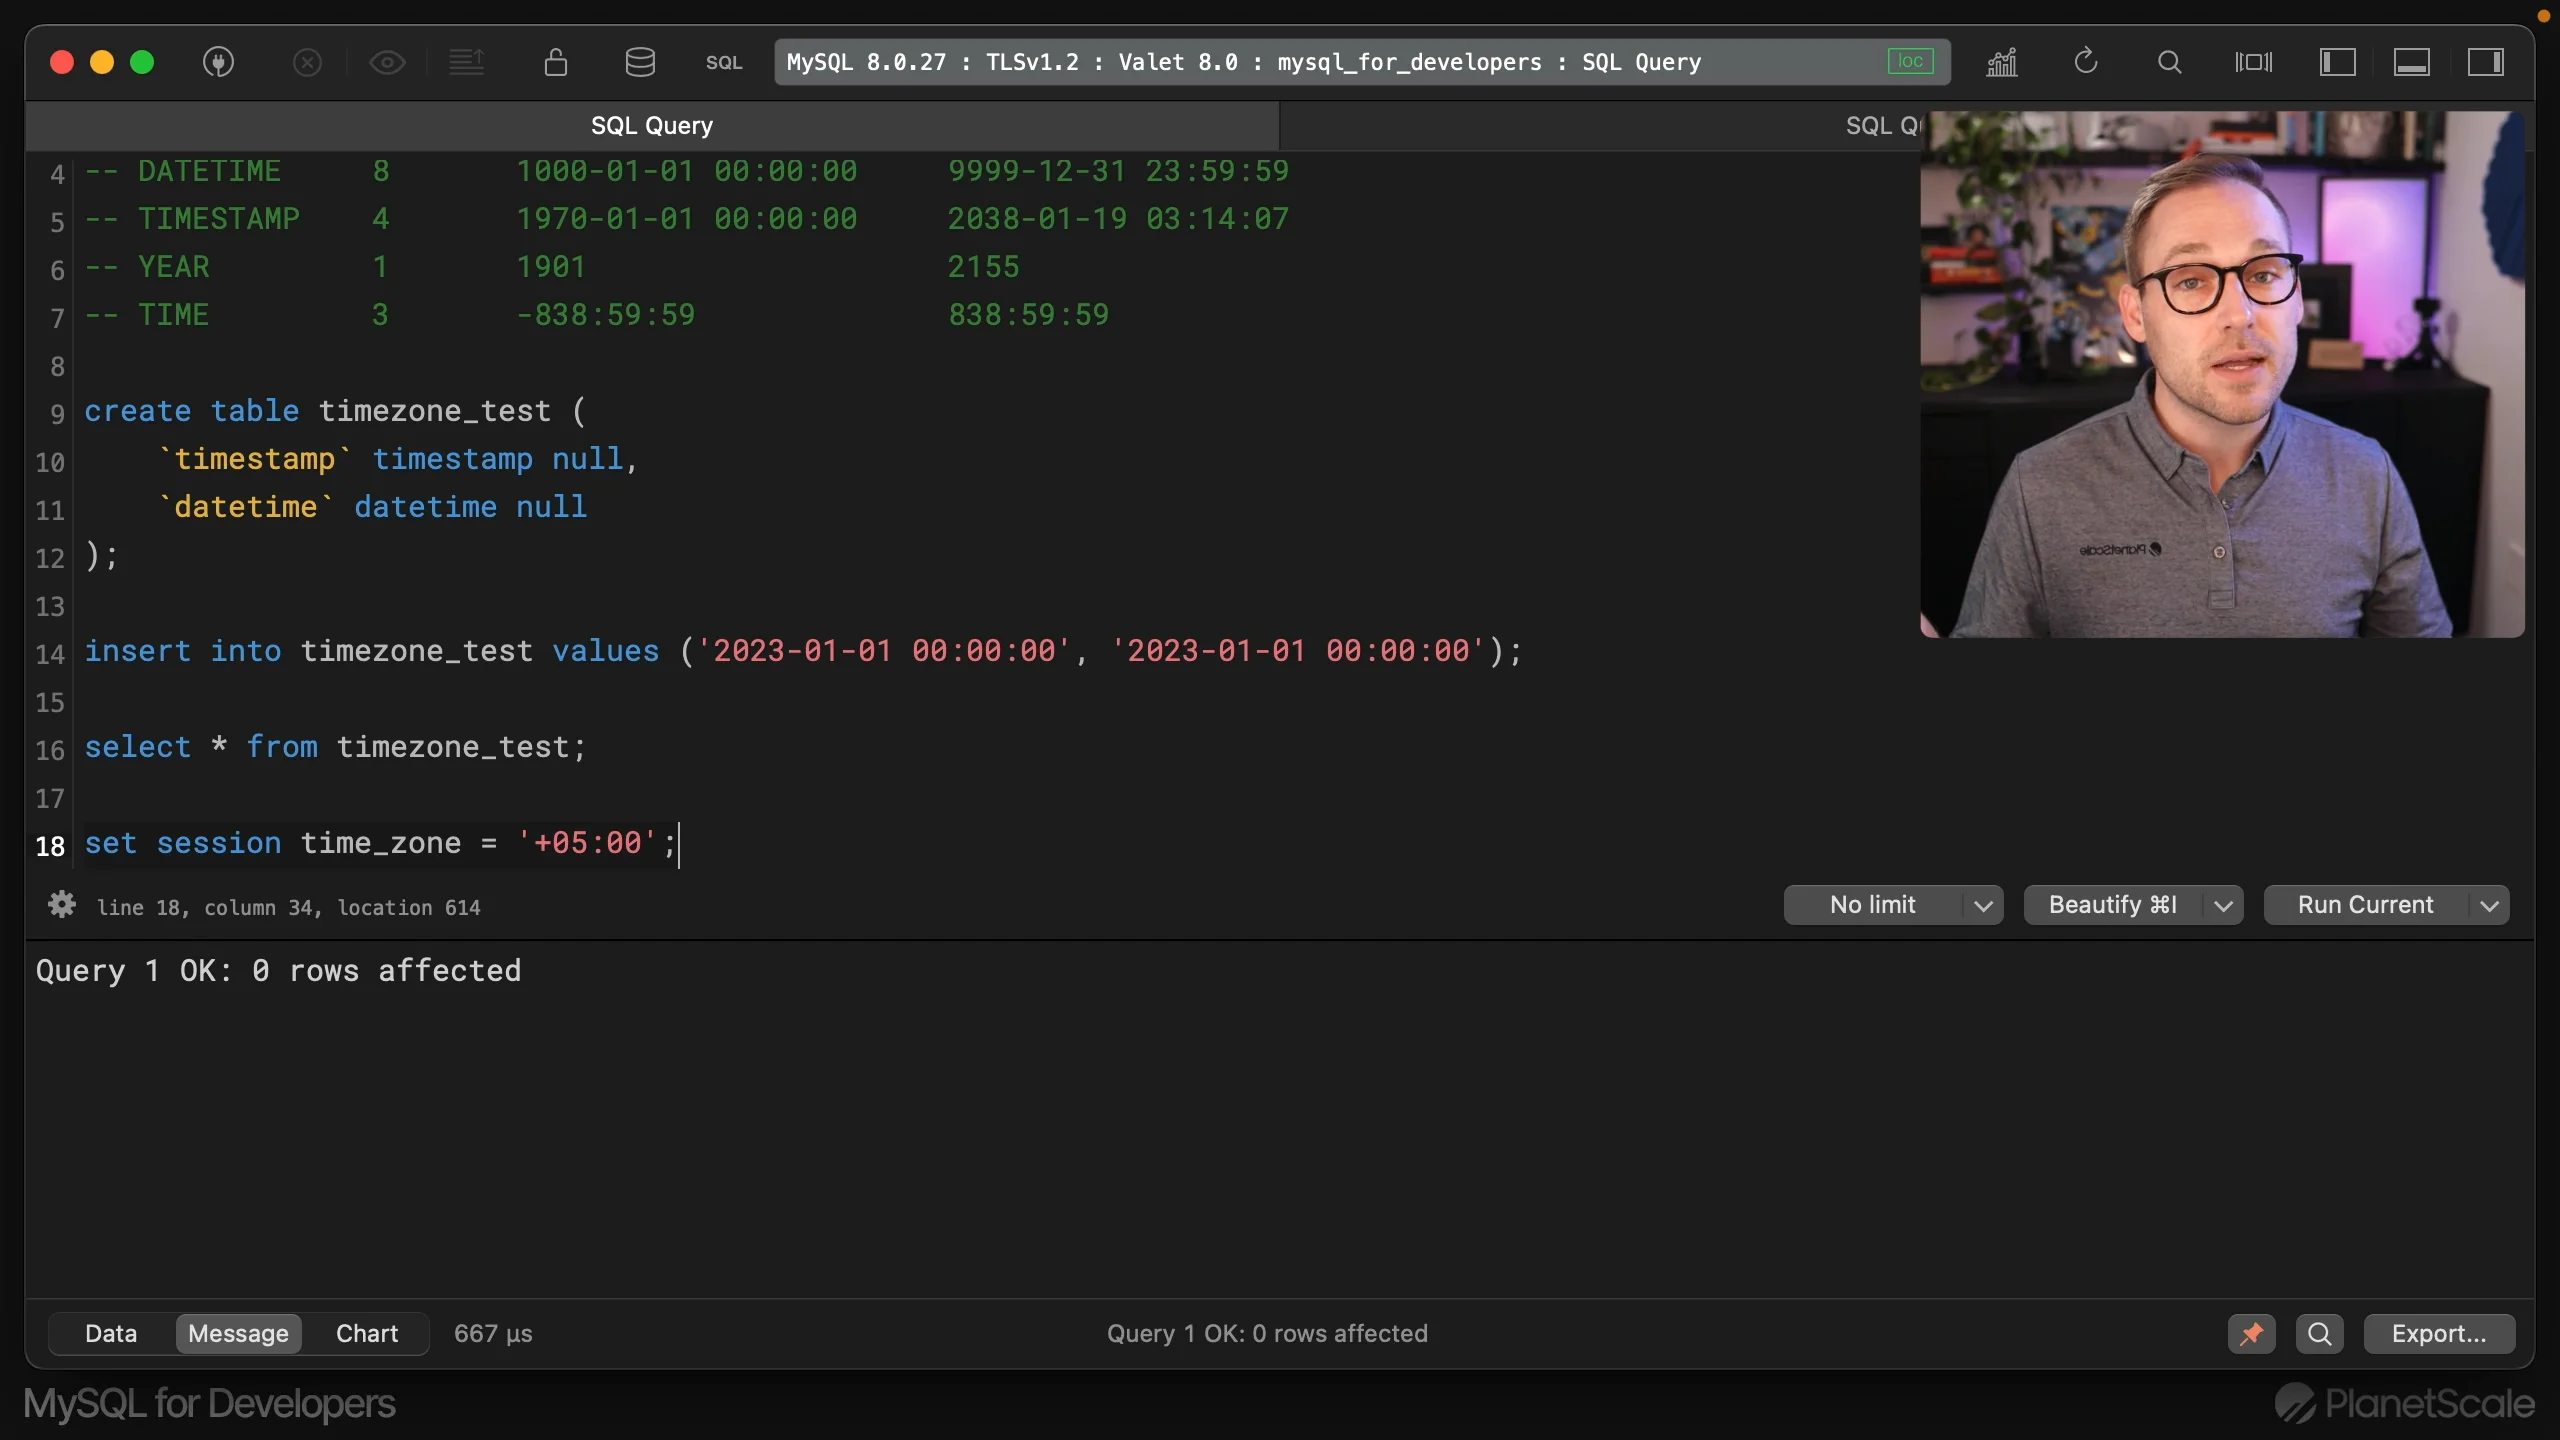Toggle the left sidebar panel
This screenshot has height=1440, width=2560.
click(2337, 62)
